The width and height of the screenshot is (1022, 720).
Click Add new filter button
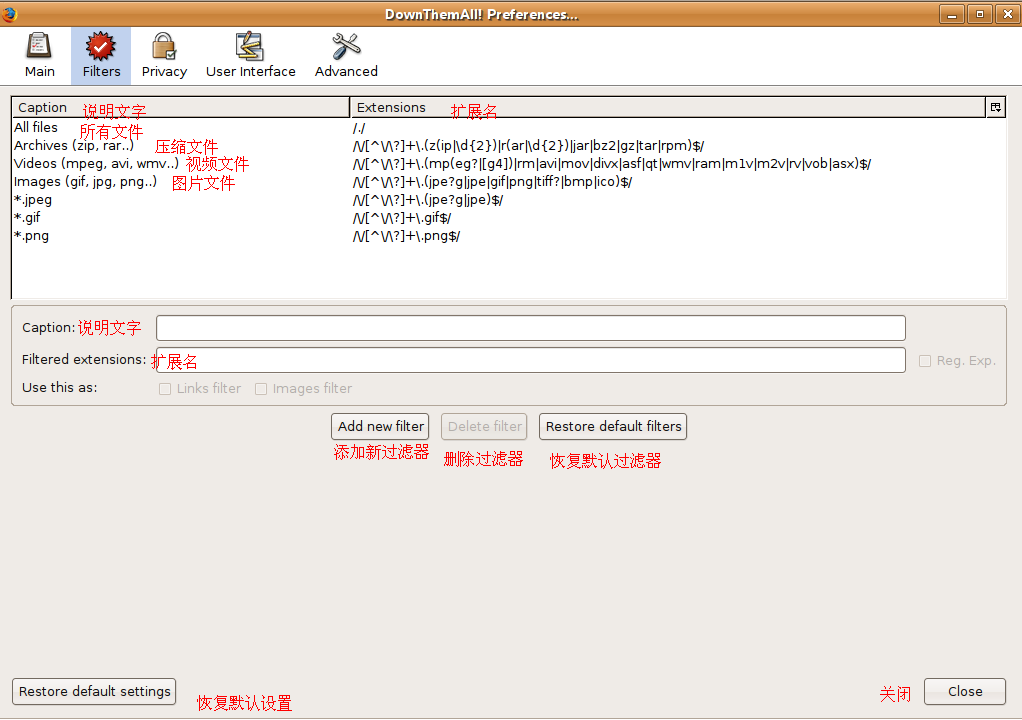pos(380,427)
